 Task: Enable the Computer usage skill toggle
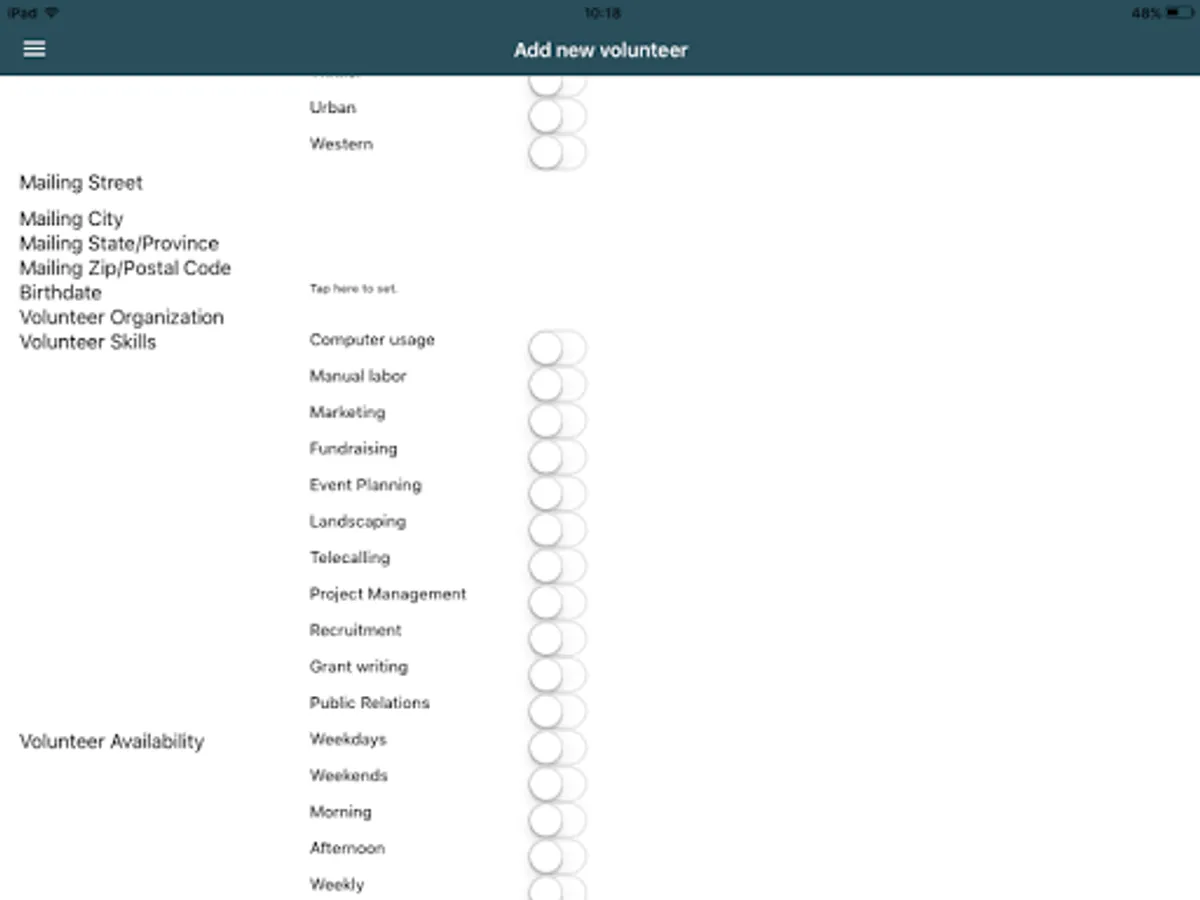pyautogui.click(x=557, y=347)
